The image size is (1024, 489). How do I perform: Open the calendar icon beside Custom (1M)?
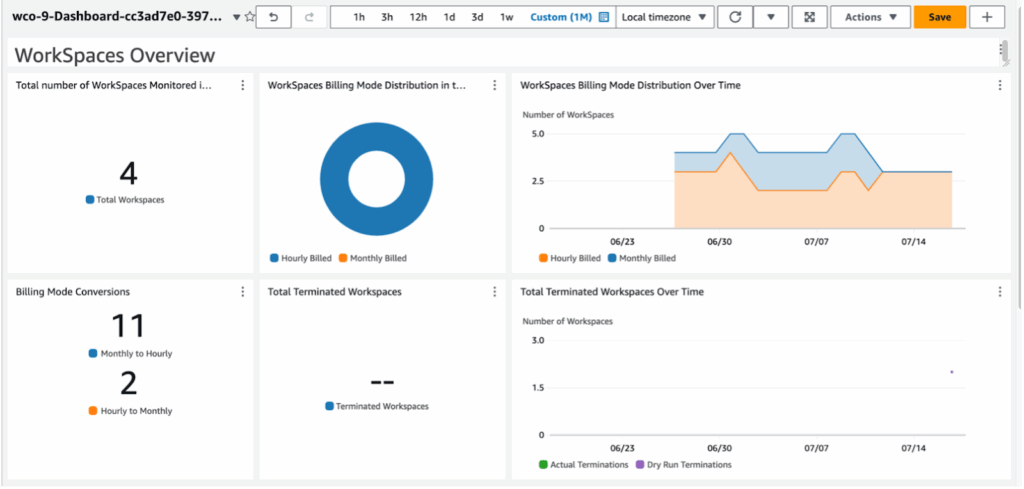tap(604, 17)
